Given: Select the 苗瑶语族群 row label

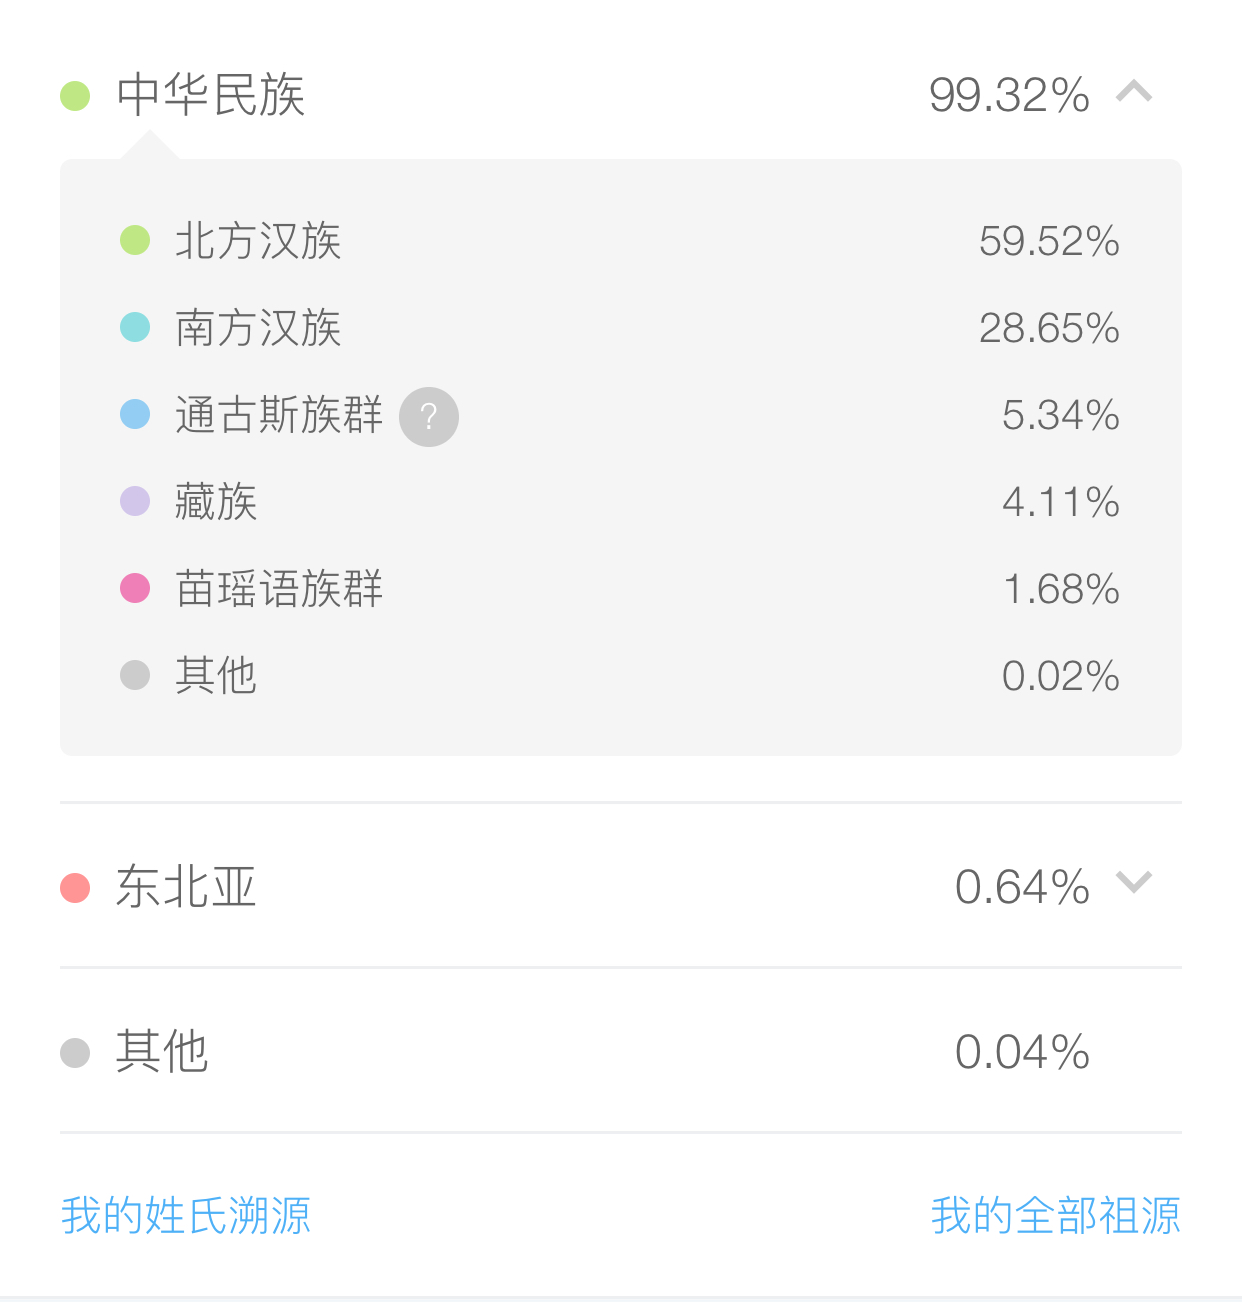Looking at the screenshot, I should (x=279, y=589).
